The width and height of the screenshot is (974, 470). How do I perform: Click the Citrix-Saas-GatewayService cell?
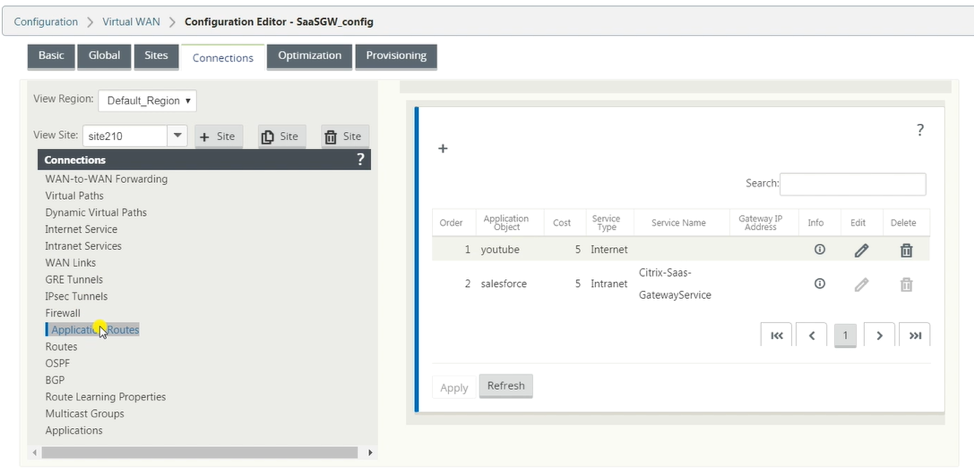coord(675,284)
